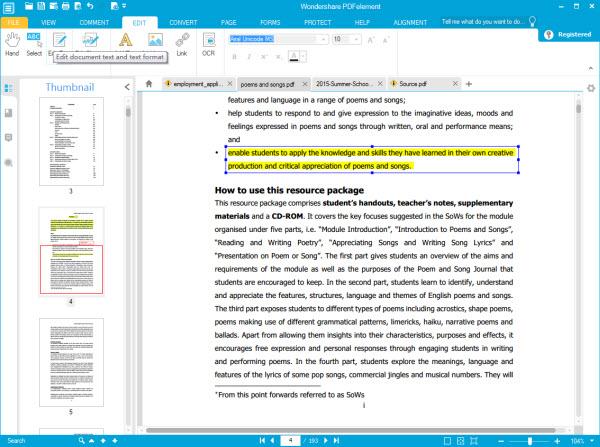Increase font size button
600x447 pixels.
pos(370,40)
